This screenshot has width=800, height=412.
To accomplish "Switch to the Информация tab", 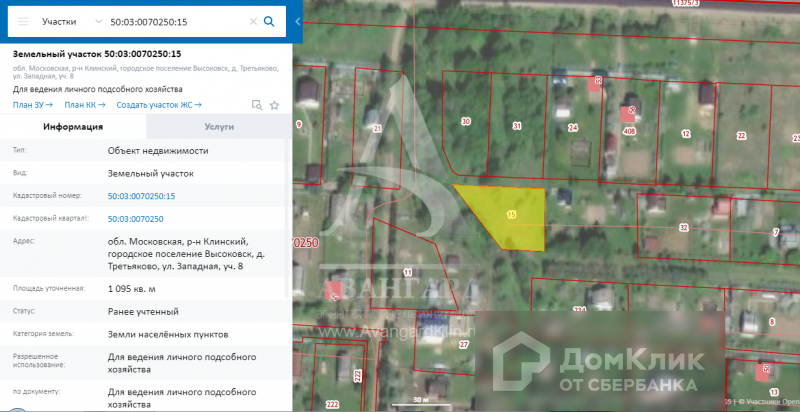I will (73, 127).
